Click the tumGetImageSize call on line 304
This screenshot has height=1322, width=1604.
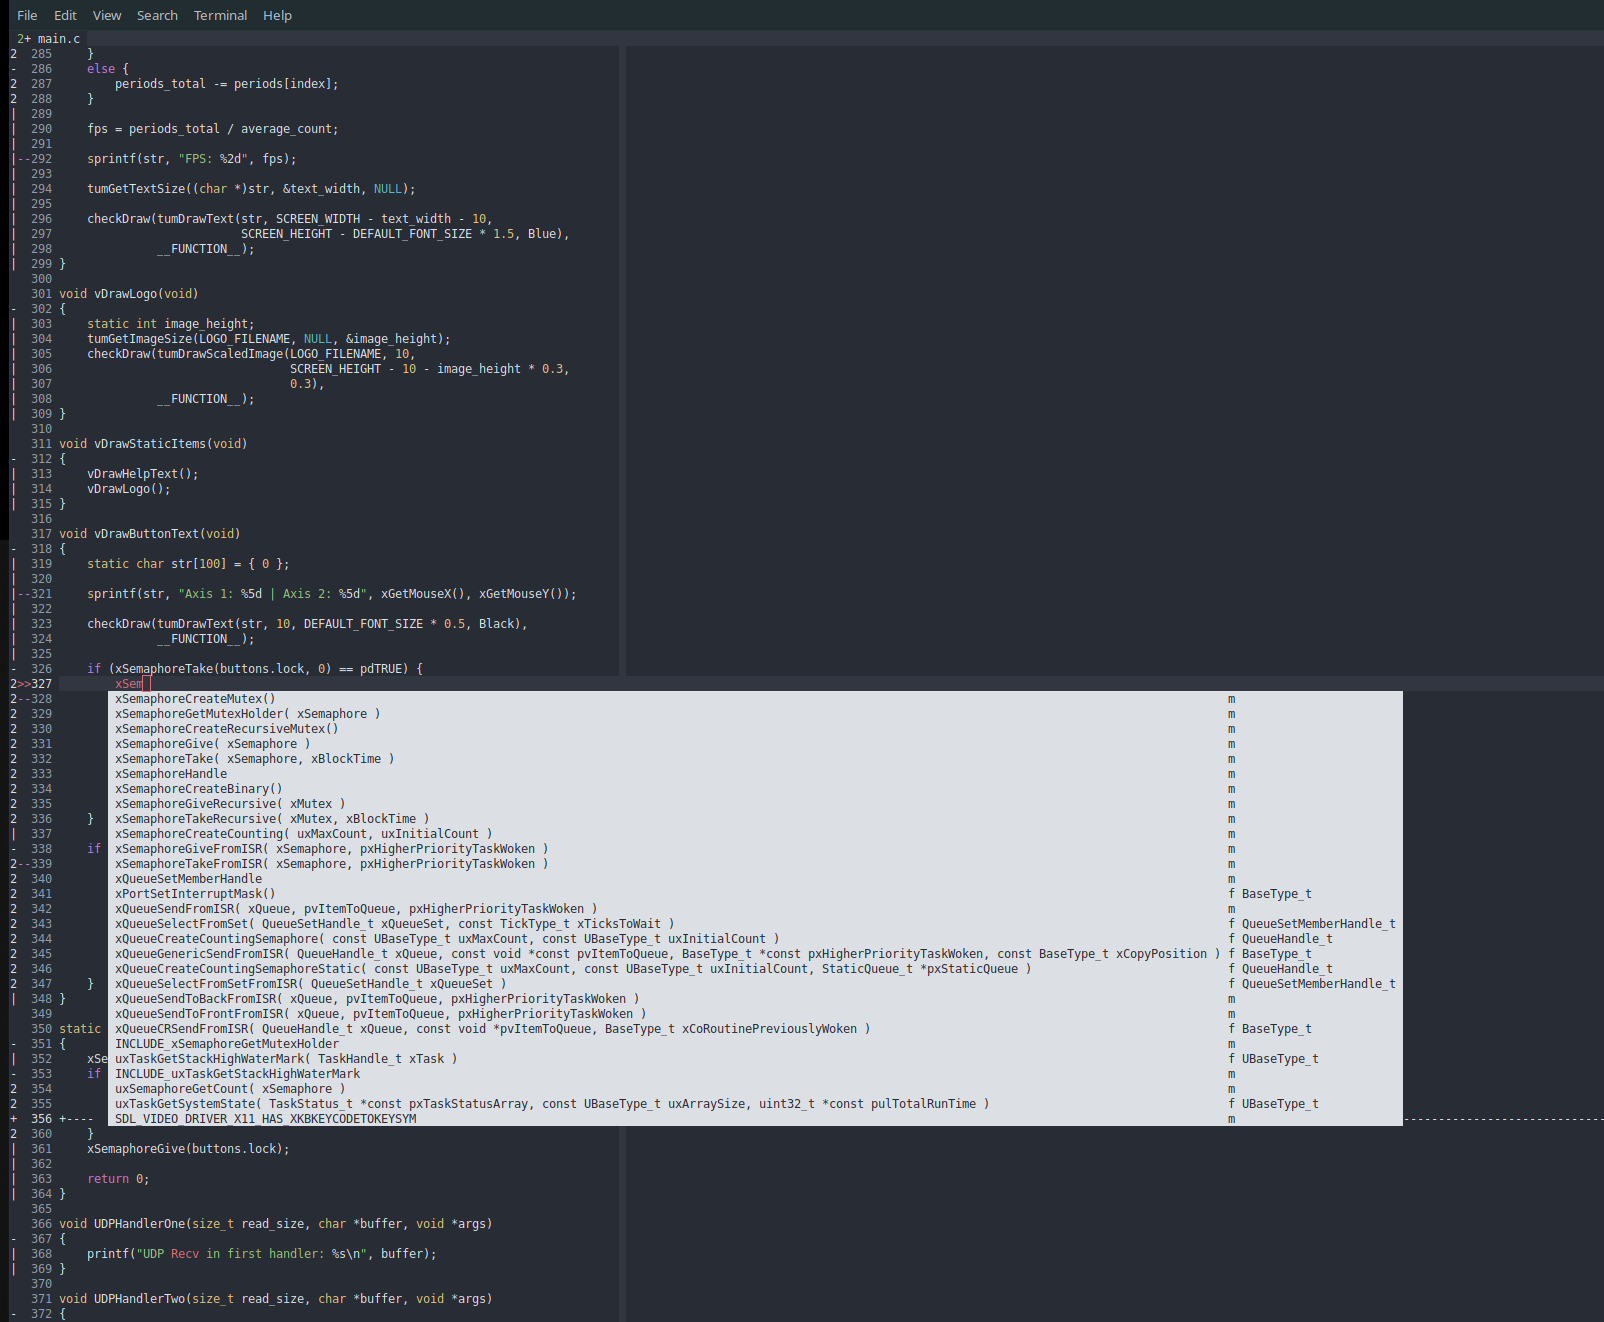269,339
